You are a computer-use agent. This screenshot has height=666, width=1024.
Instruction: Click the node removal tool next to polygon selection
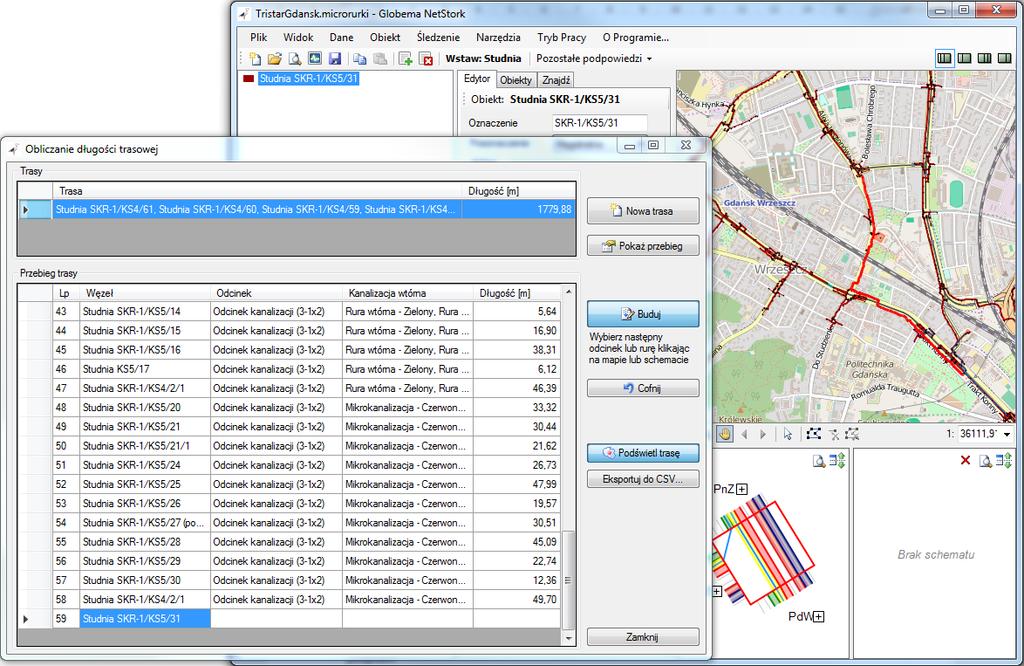(833, 434)
